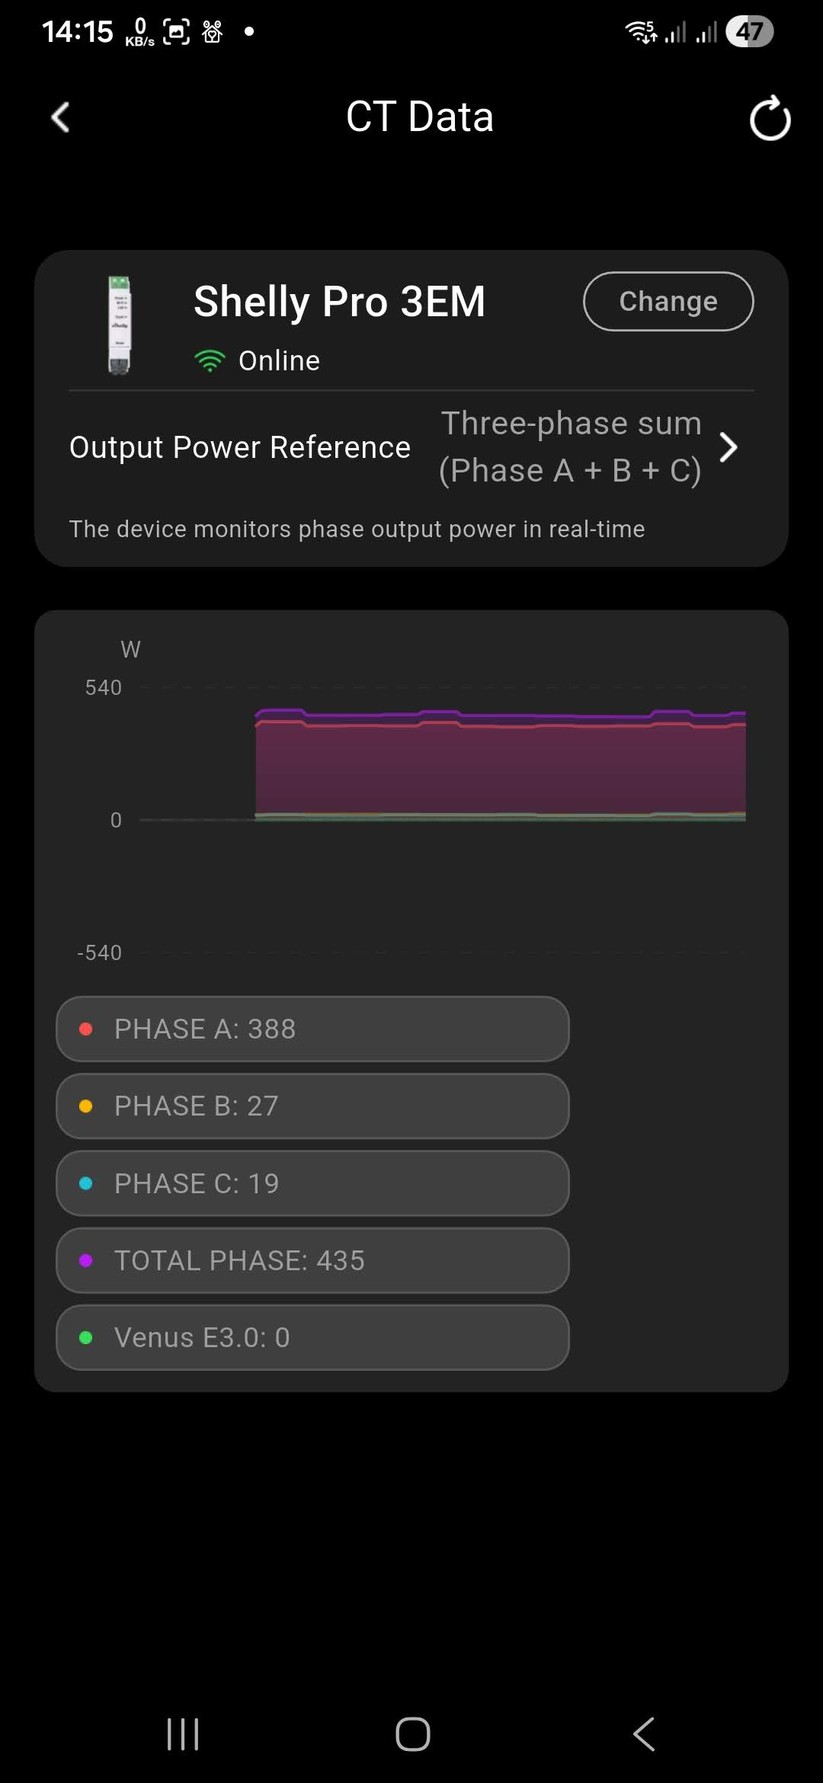Expand the Three-phase sum selection
The height and width of the screenshot is (1783, 823).
[x=571, y=447]
